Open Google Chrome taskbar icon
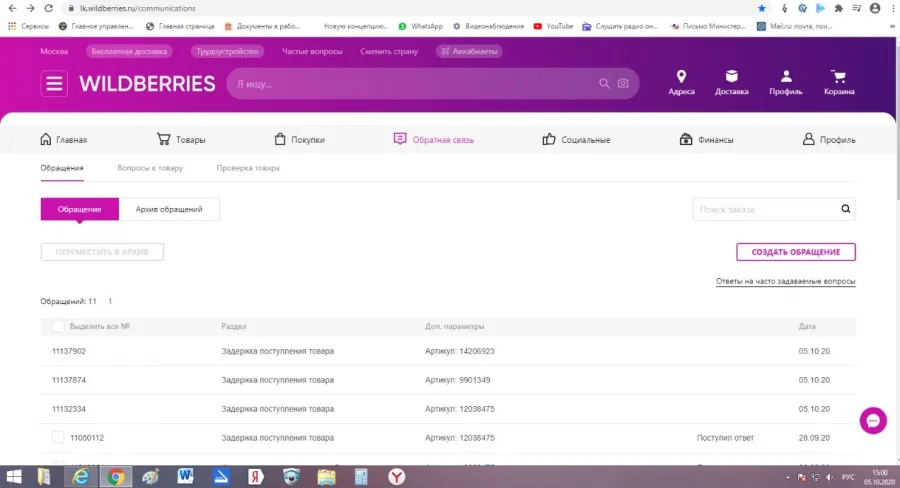900x488 pixels. (115, 477)
